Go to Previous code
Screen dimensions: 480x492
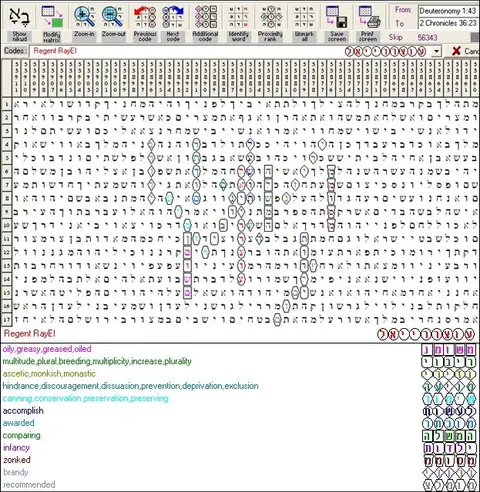tap(145, 17)
